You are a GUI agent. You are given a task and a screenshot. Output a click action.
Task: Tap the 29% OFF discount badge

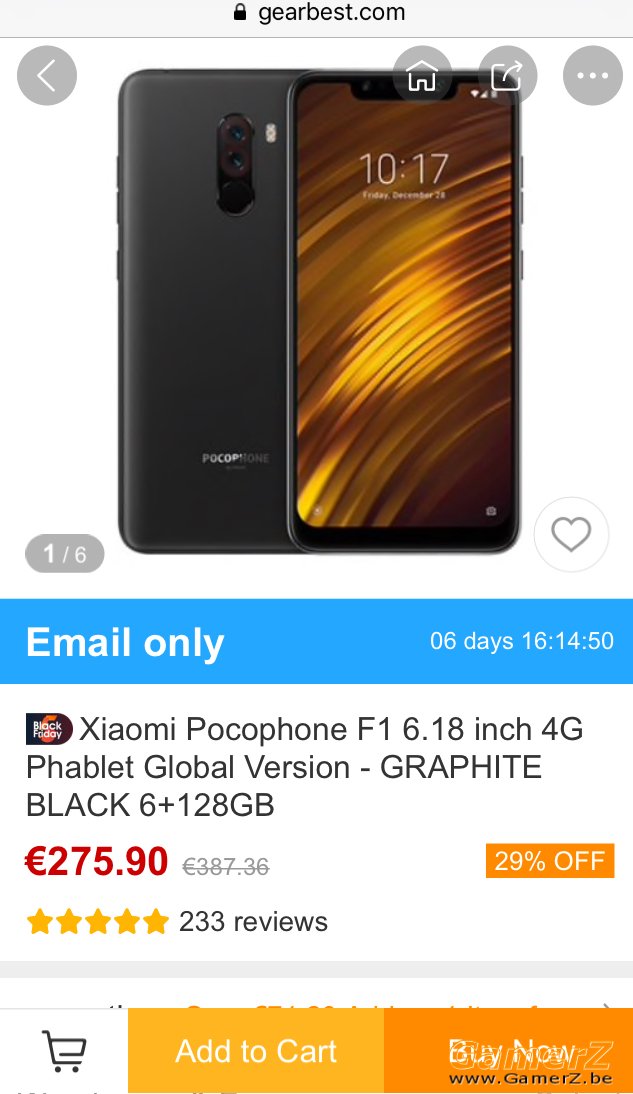coord(550,861)
